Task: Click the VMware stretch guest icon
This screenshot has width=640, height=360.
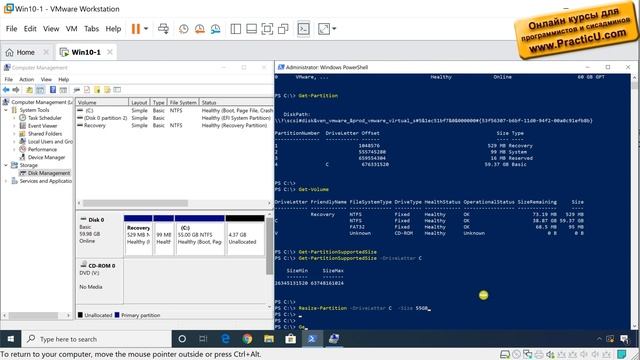Action: [324, 29]
